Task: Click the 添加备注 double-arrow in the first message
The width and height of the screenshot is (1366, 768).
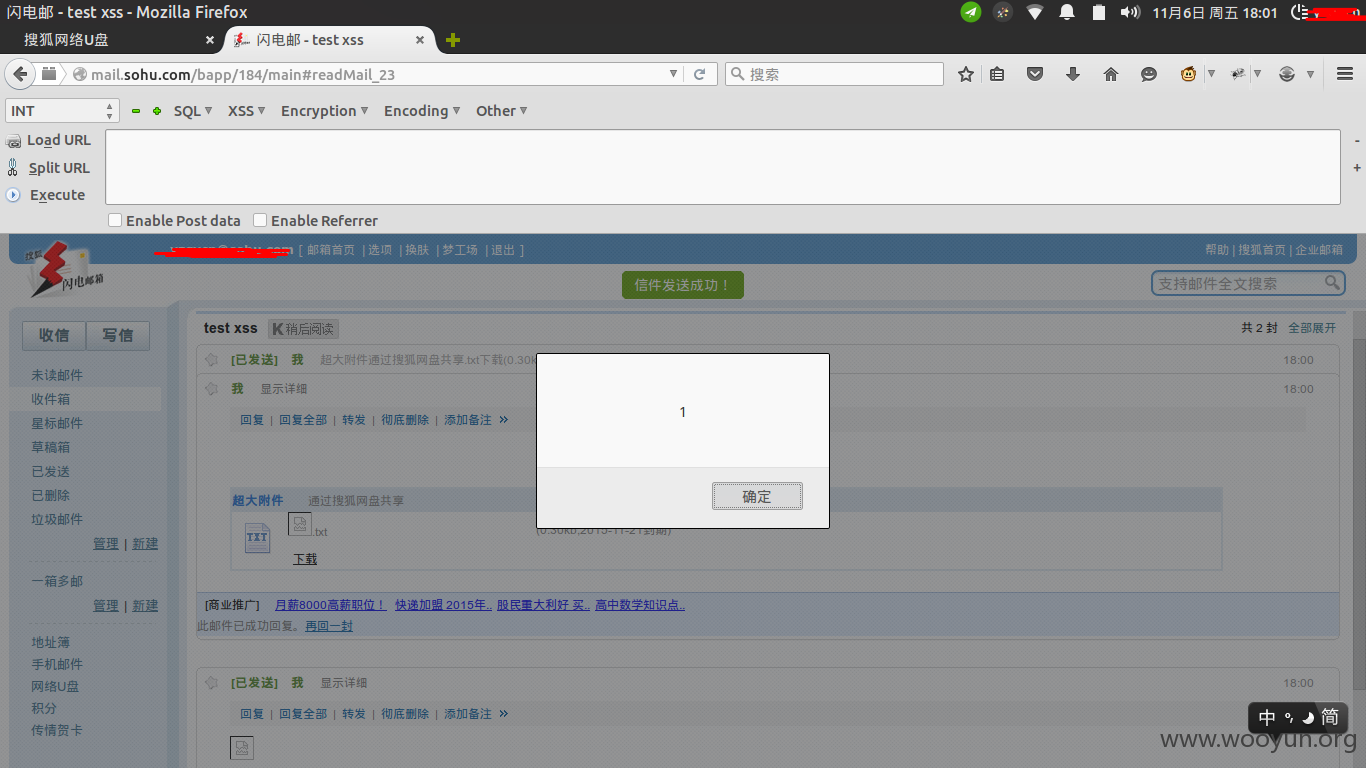Action: click(503, 420)
